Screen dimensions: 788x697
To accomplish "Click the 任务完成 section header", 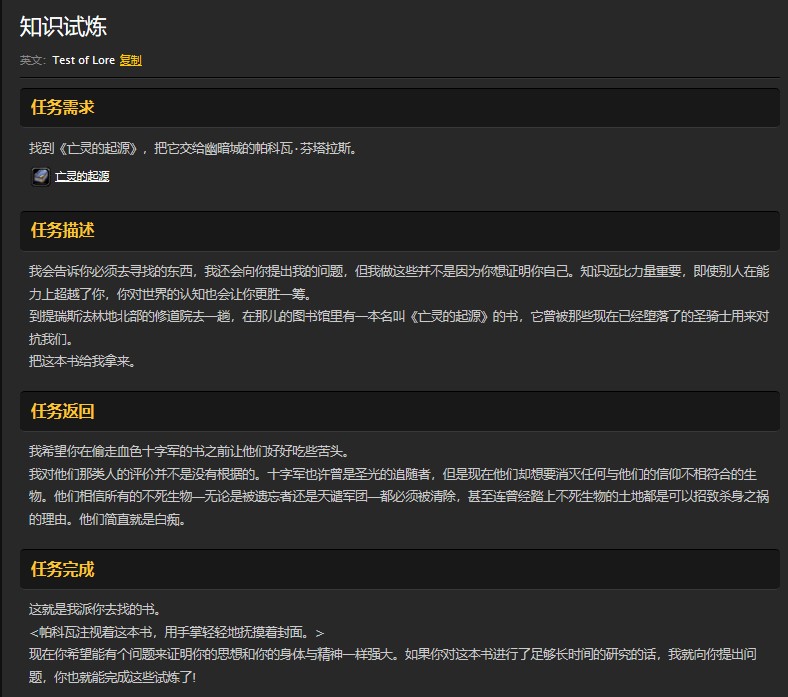I will [63, 569].
